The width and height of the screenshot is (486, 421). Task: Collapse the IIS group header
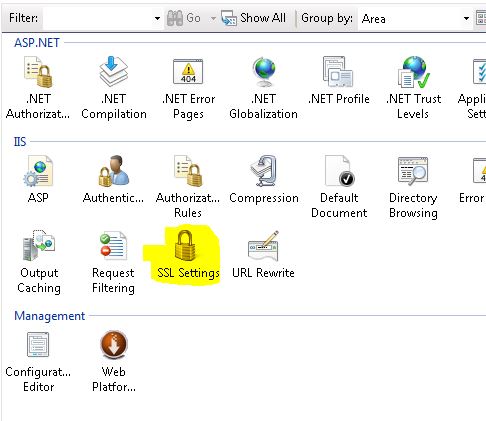tap(20, 142)
